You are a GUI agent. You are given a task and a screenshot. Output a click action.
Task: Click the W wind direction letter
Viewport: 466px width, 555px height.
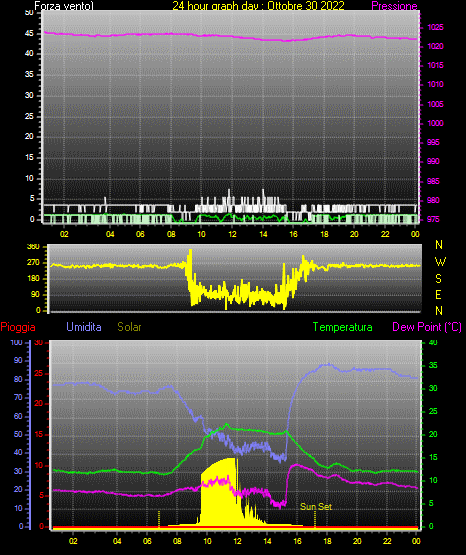(440, 262)
